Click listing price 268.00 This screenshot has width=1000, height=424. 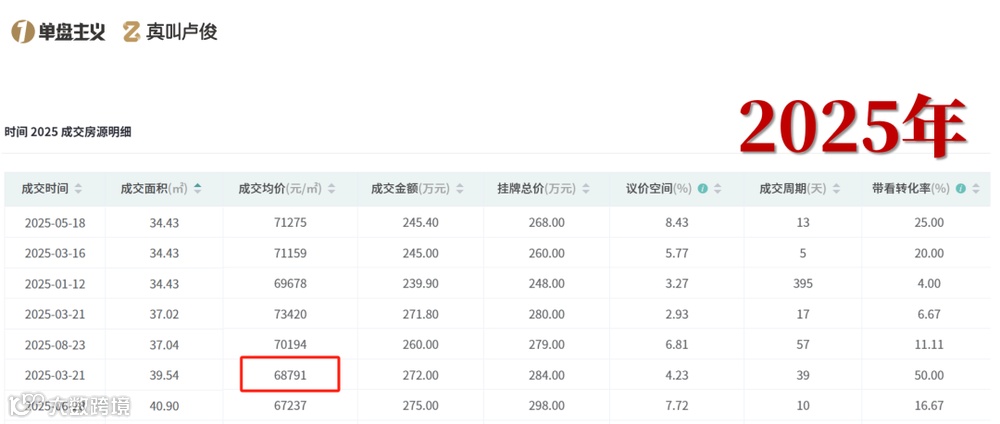point(547,223)
